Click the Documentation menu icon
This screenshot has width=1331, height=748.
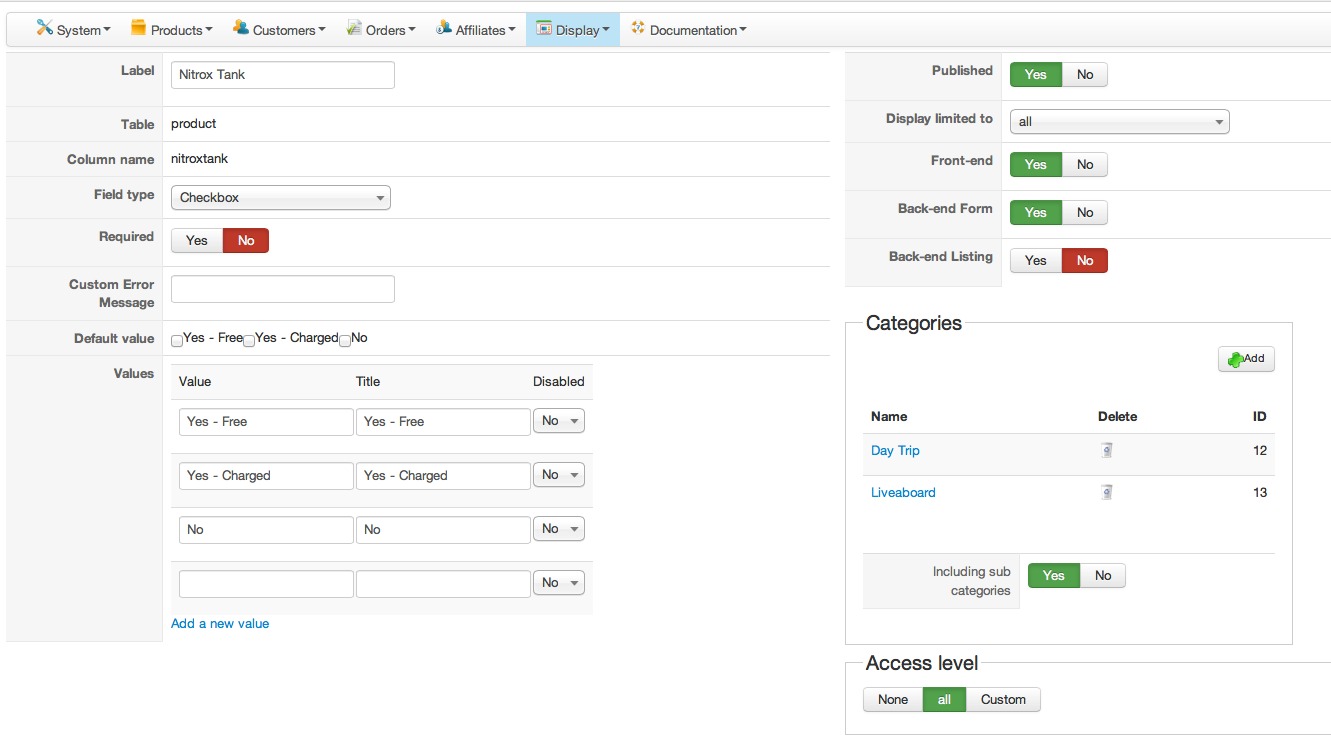click(x=638, y=29)
